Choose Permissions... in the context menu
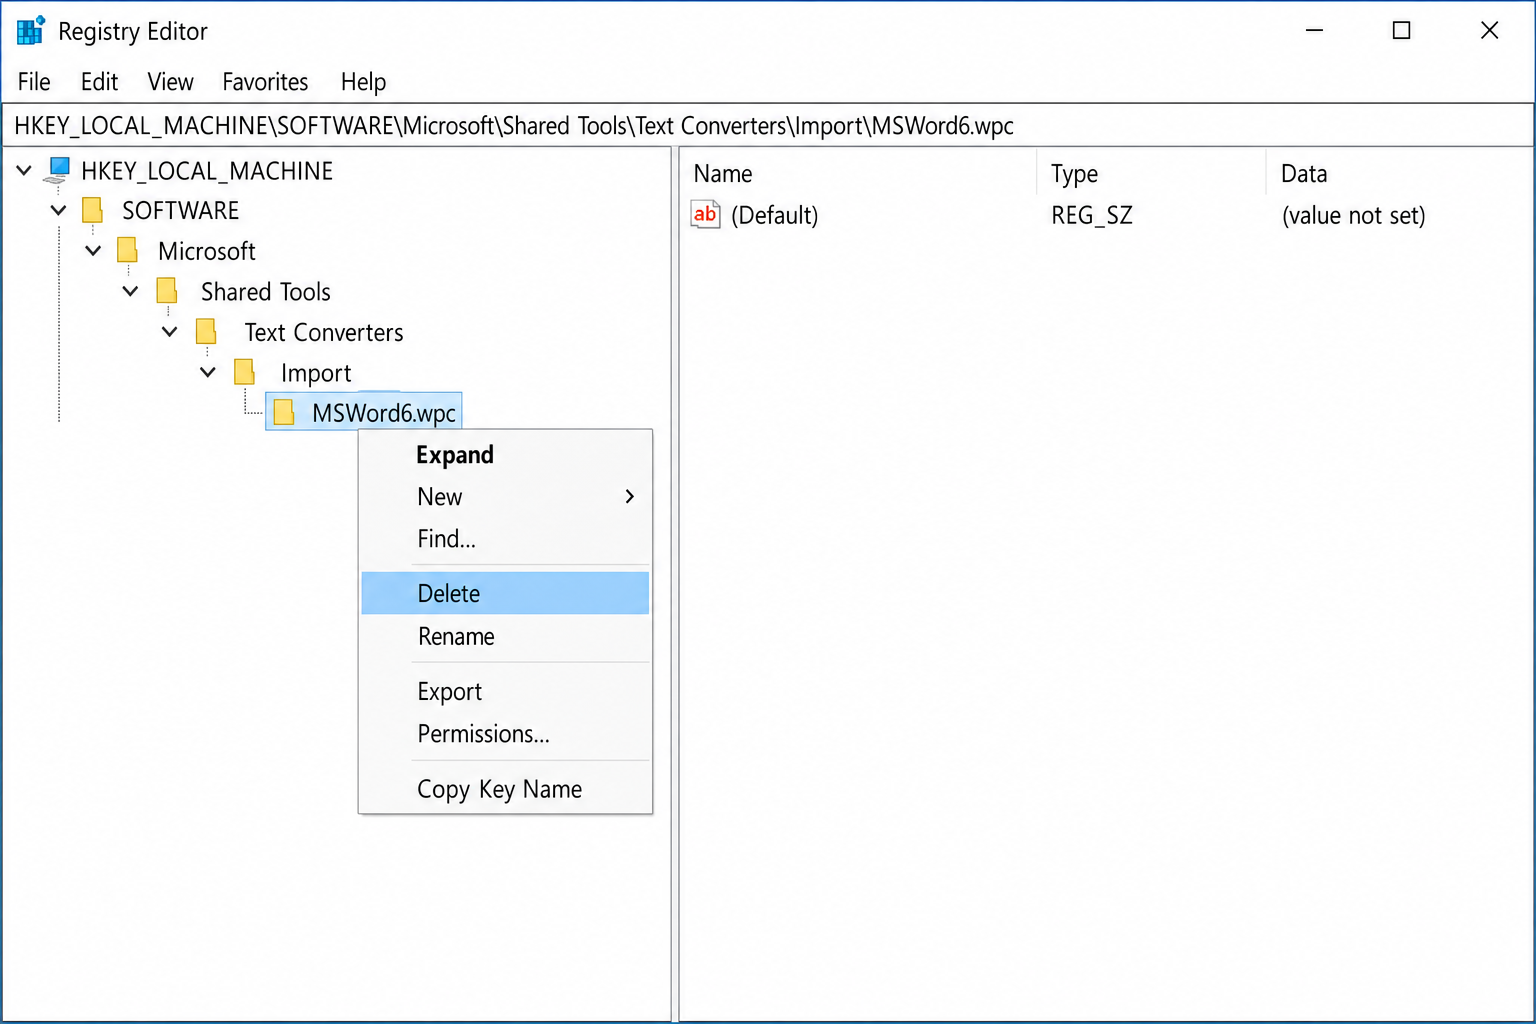The image size is (1536, 1024). tap(505, 734)
